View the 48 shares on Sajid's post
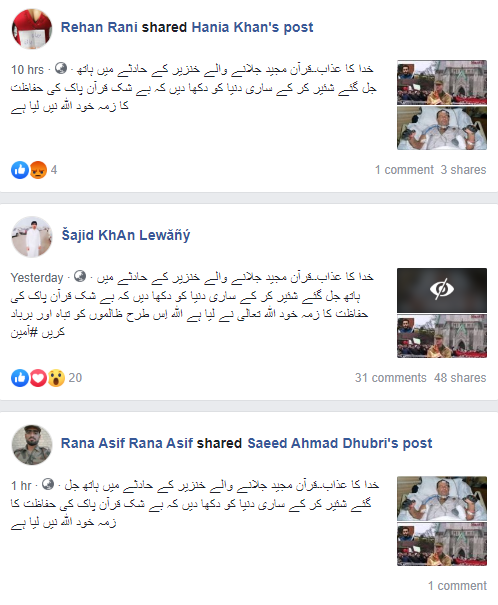 460,378
